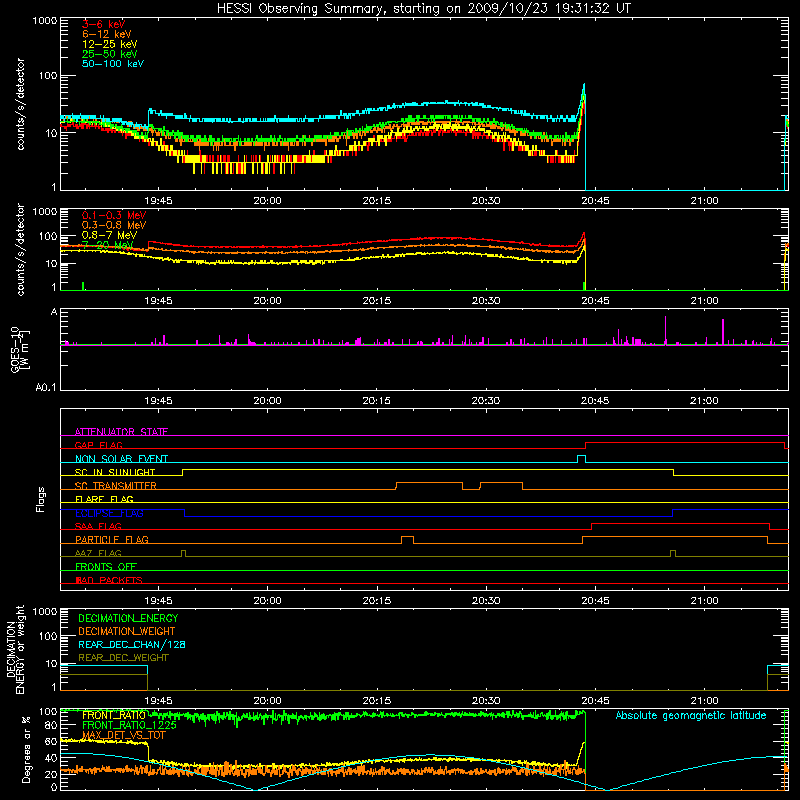Image resolution: width=800 pixels, height=800 pixels.
Task: Click the NON_SOLAR_EVENT flag label
Action: click(121, 459)
